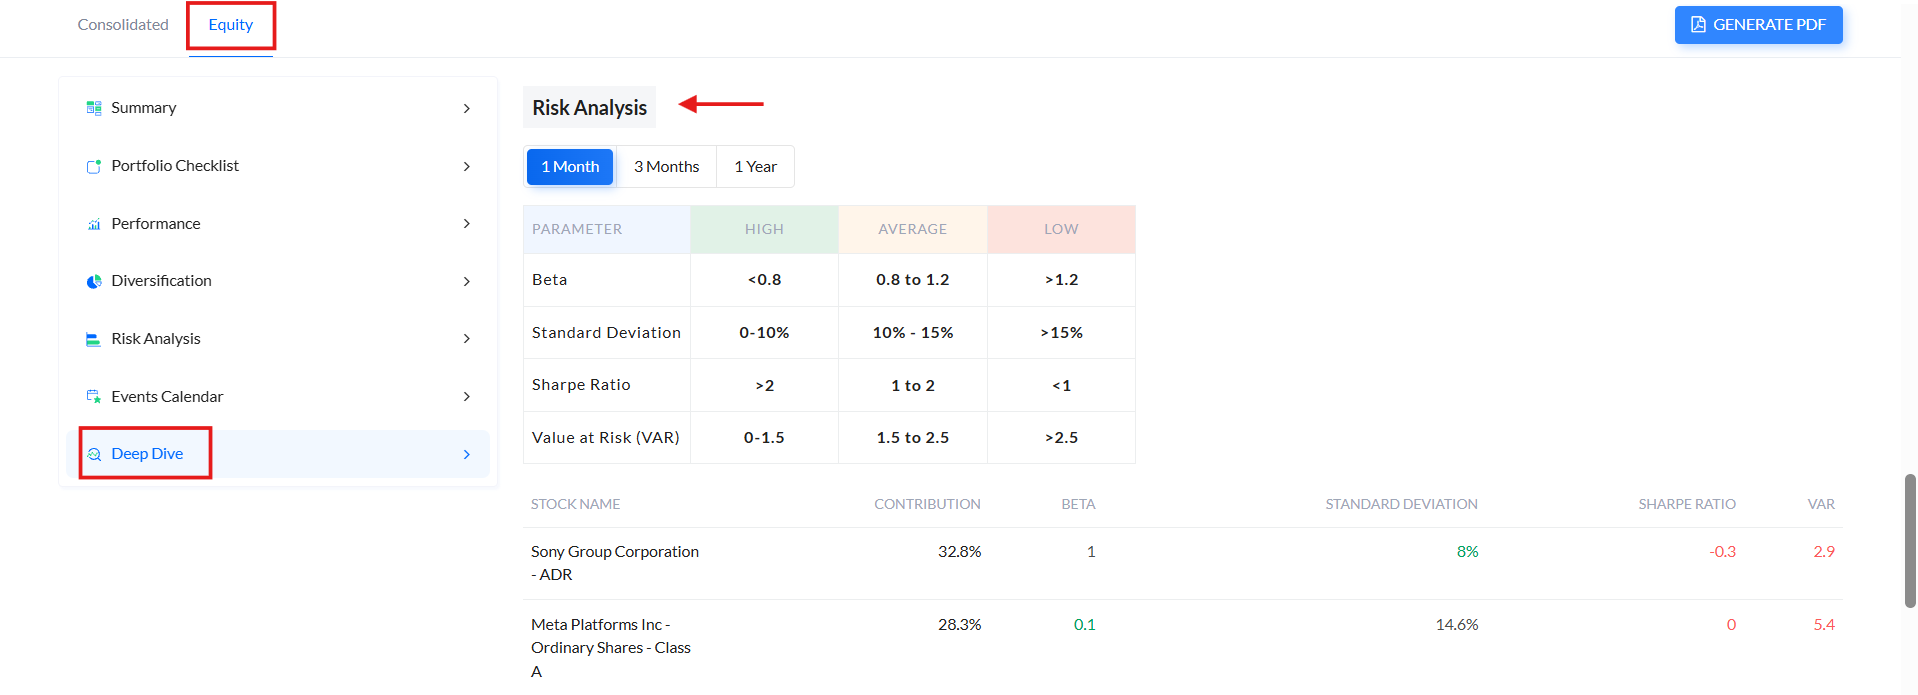
Task: Click the Deep Dive magnifier icon
Action: [94, 454]
